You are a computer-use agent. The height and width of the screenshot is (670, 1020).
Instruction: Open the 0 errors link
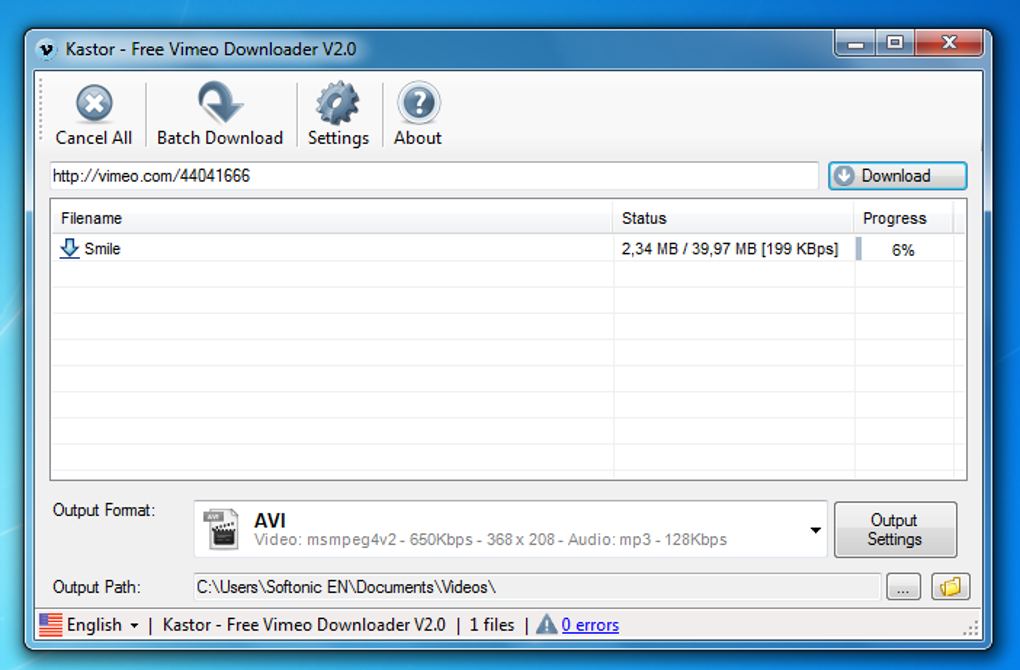(590, 625)
